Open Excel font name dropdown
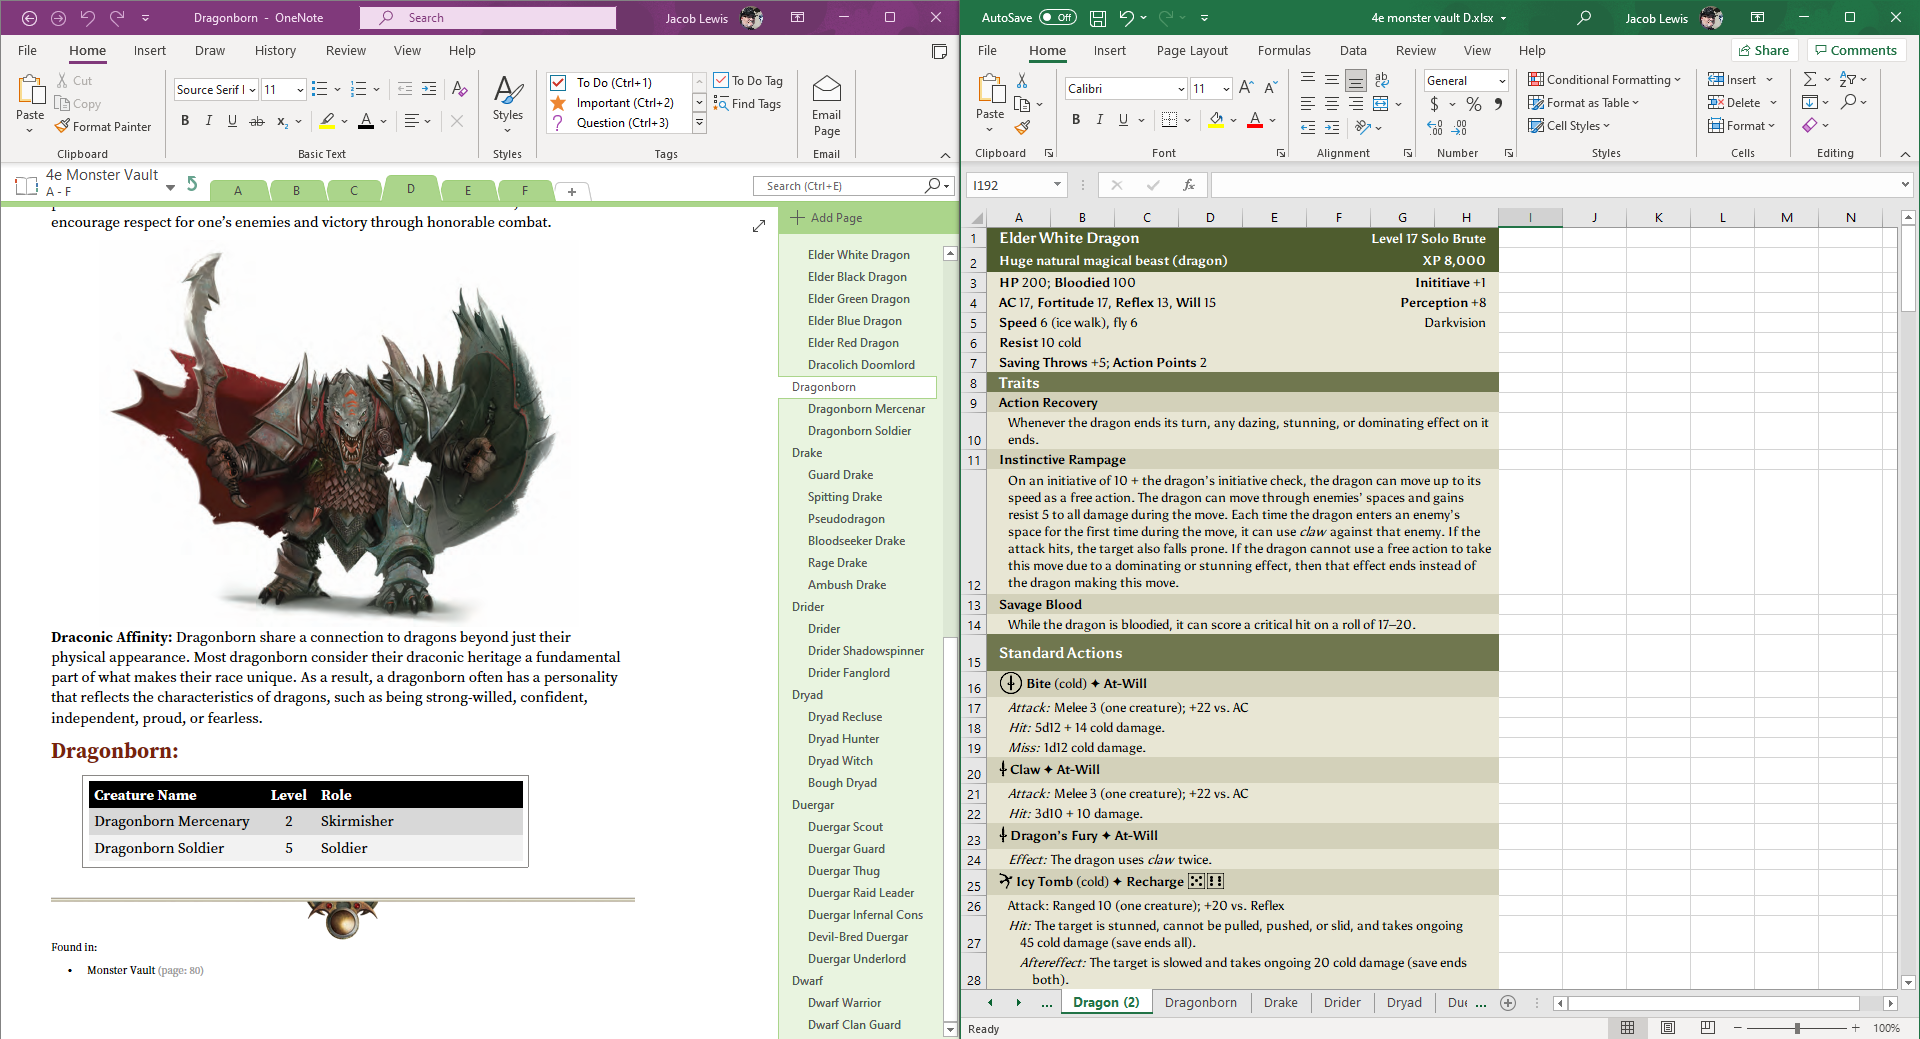Viewport: 1920px width, 1039px height. click(x=1181, y=89)
